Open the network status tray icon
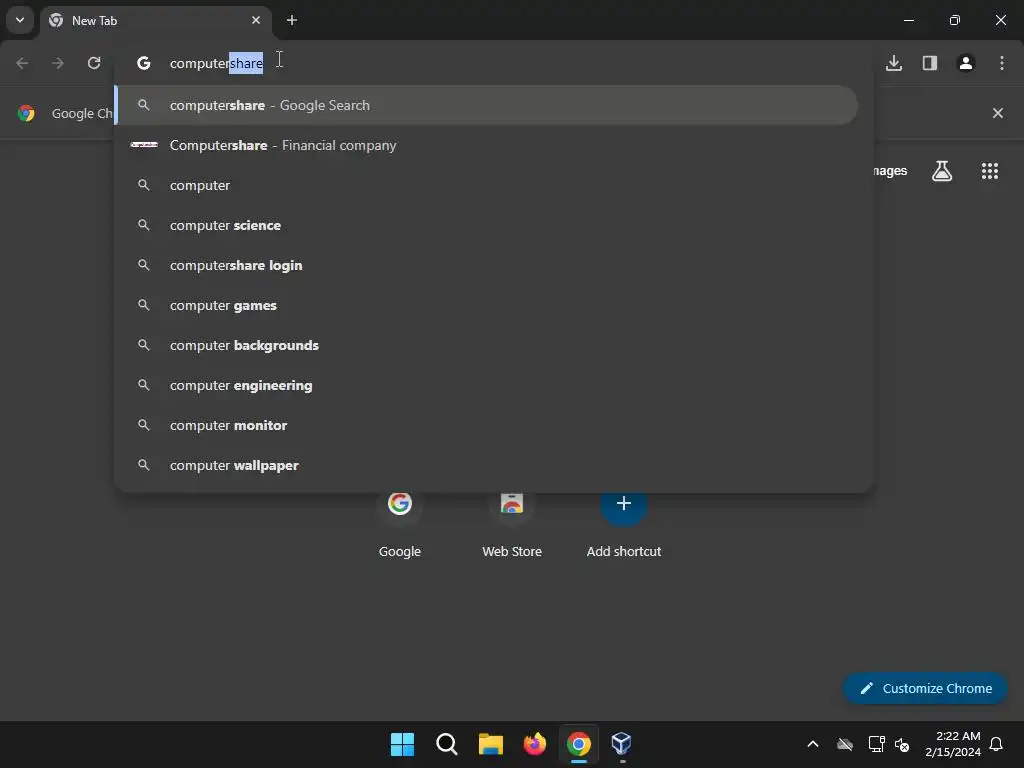 pos(876,744)
